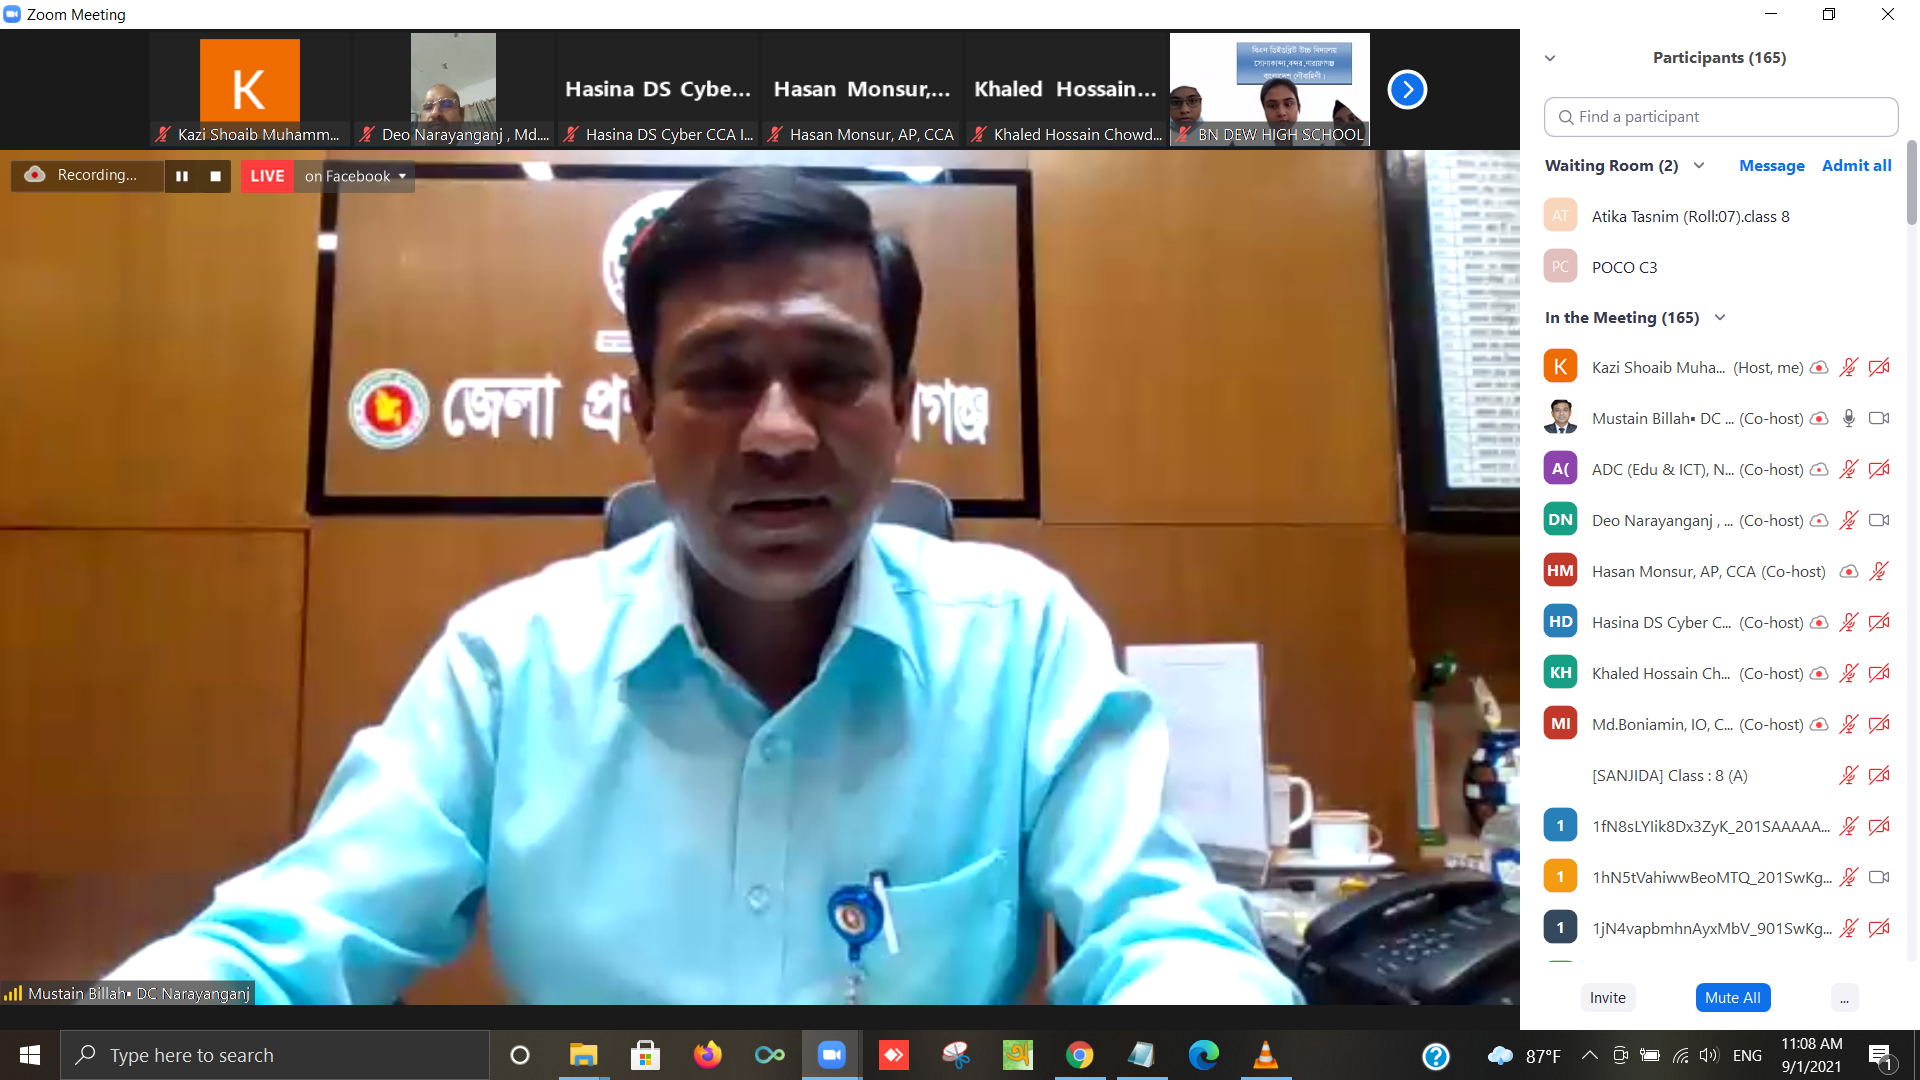Open Microsoft Store from the taskbar
This screenshot has width=1920, height=1080.
pyautogui.click(x=645, y=1055)
